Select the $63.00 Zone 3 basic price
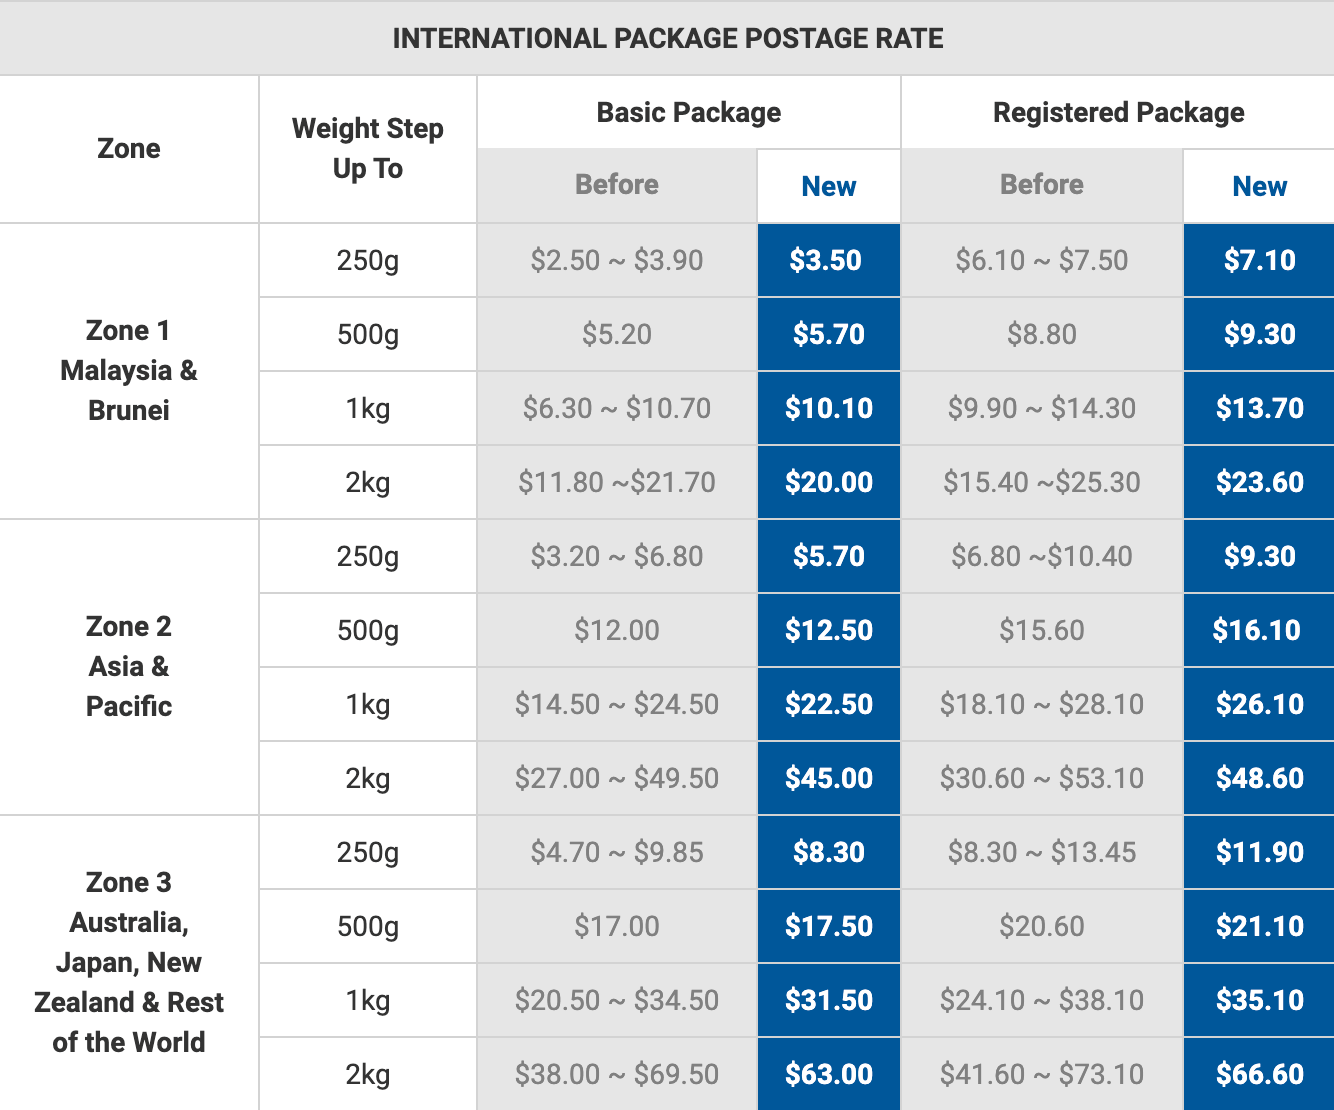 click(829, 1075)
